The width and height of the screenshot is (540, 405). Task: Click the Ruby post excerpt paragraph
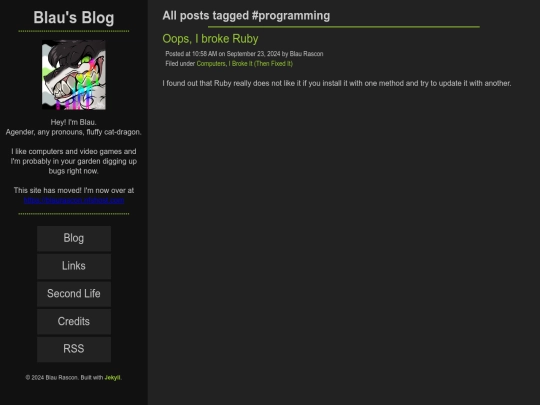337,83
